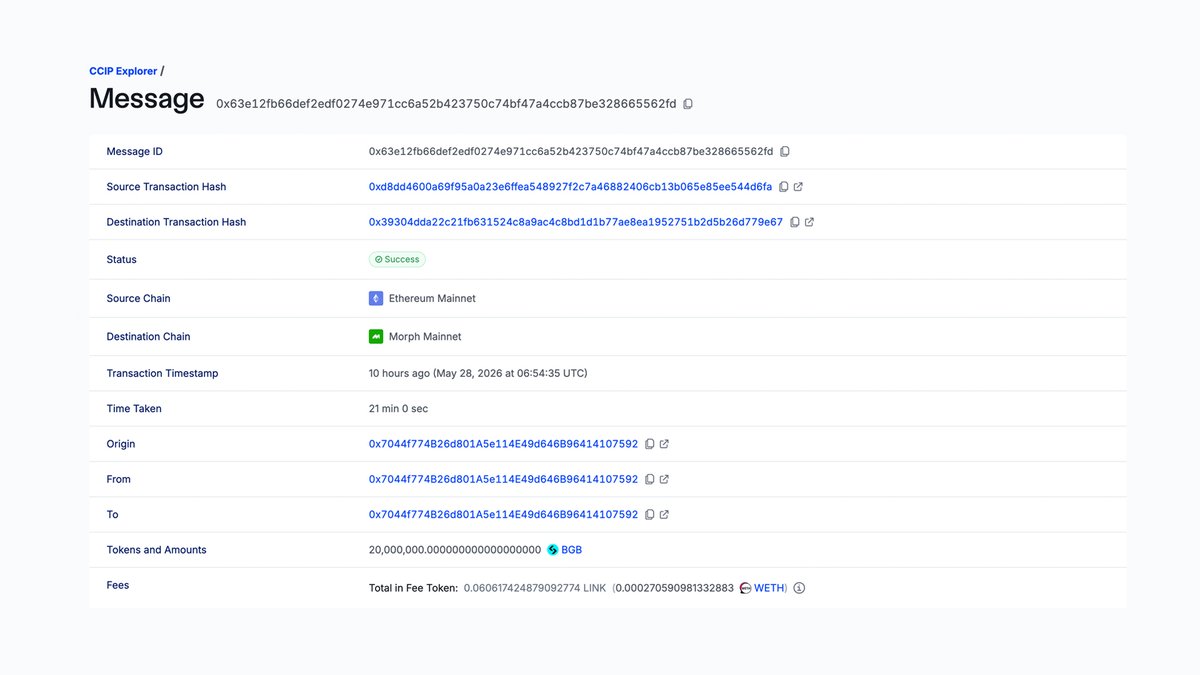Image resolution: width=1200 pixels, height=675 pixels.
Task: Click the '21 min 0 sec' time taken value
Action: click(398, 408)
